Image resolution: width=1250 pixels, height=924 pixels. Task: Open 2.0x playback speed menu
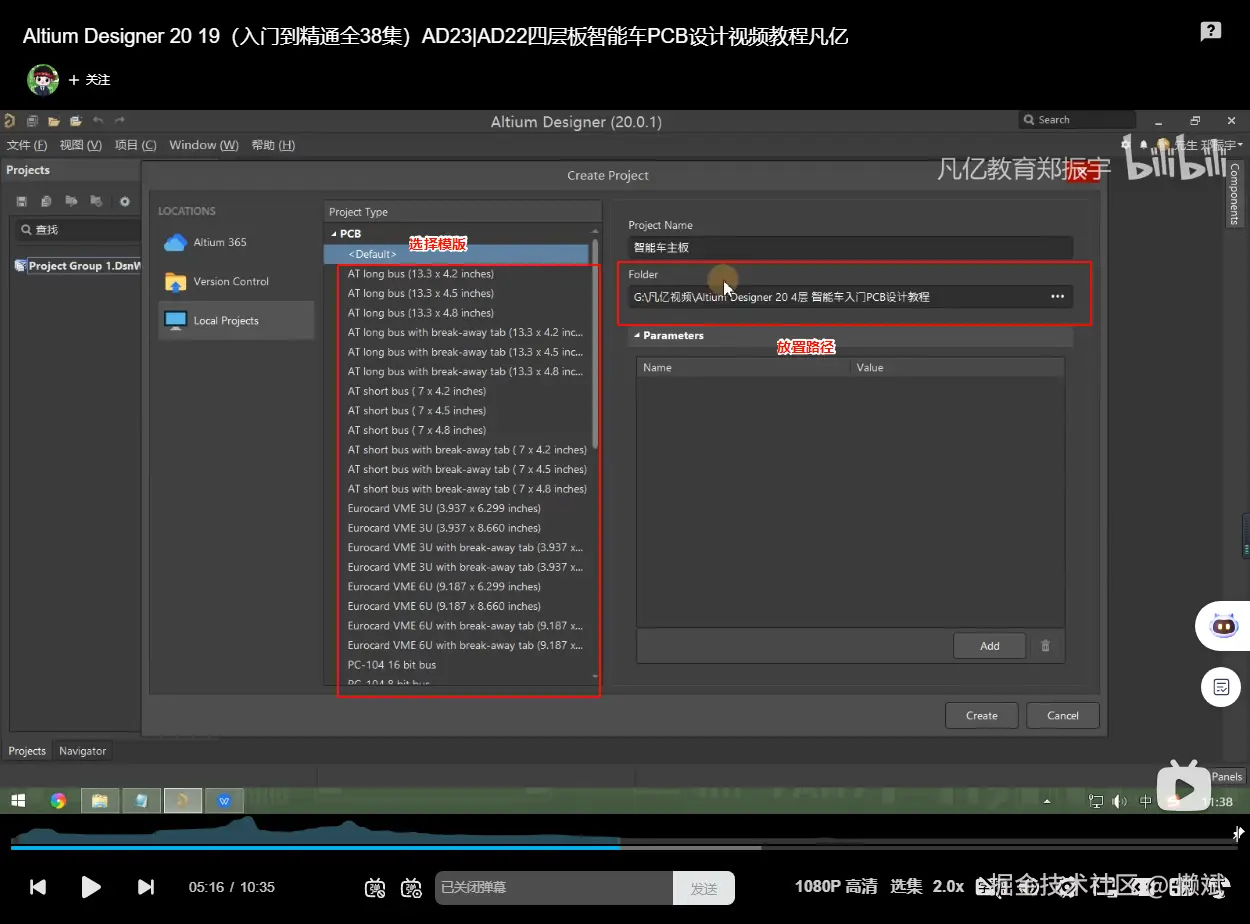948,886
